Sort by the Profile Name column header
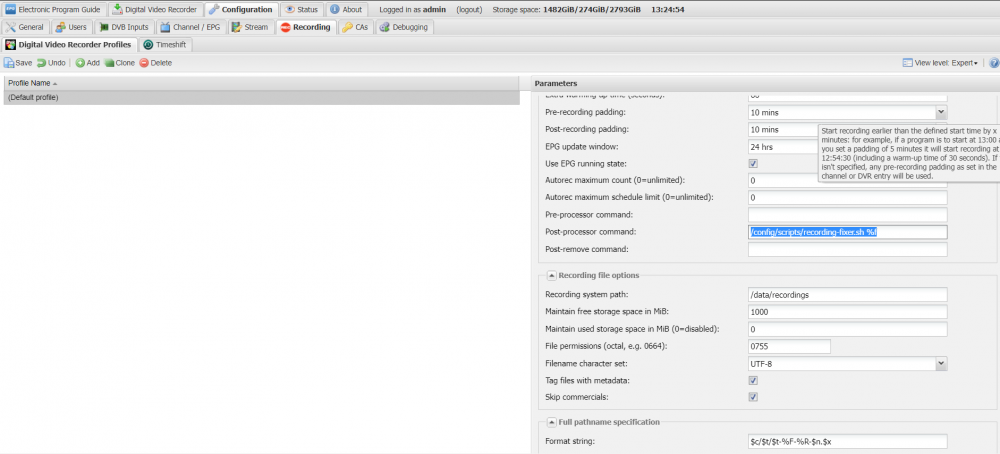 [x=261, y=84]
